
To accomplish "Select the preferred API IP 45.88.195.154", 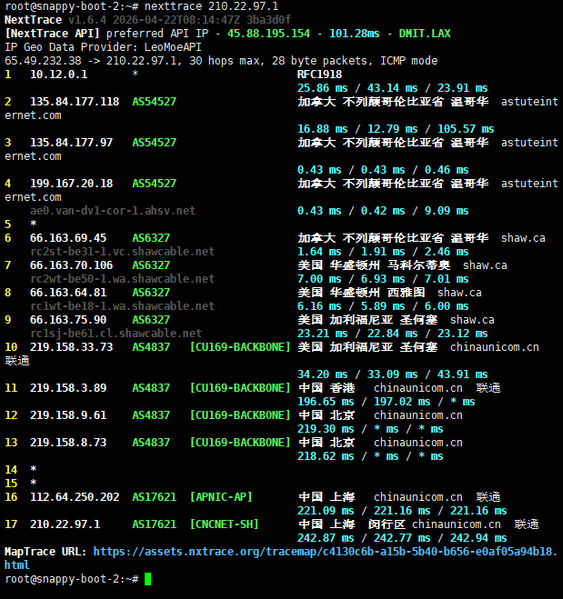I will (269, 33).
